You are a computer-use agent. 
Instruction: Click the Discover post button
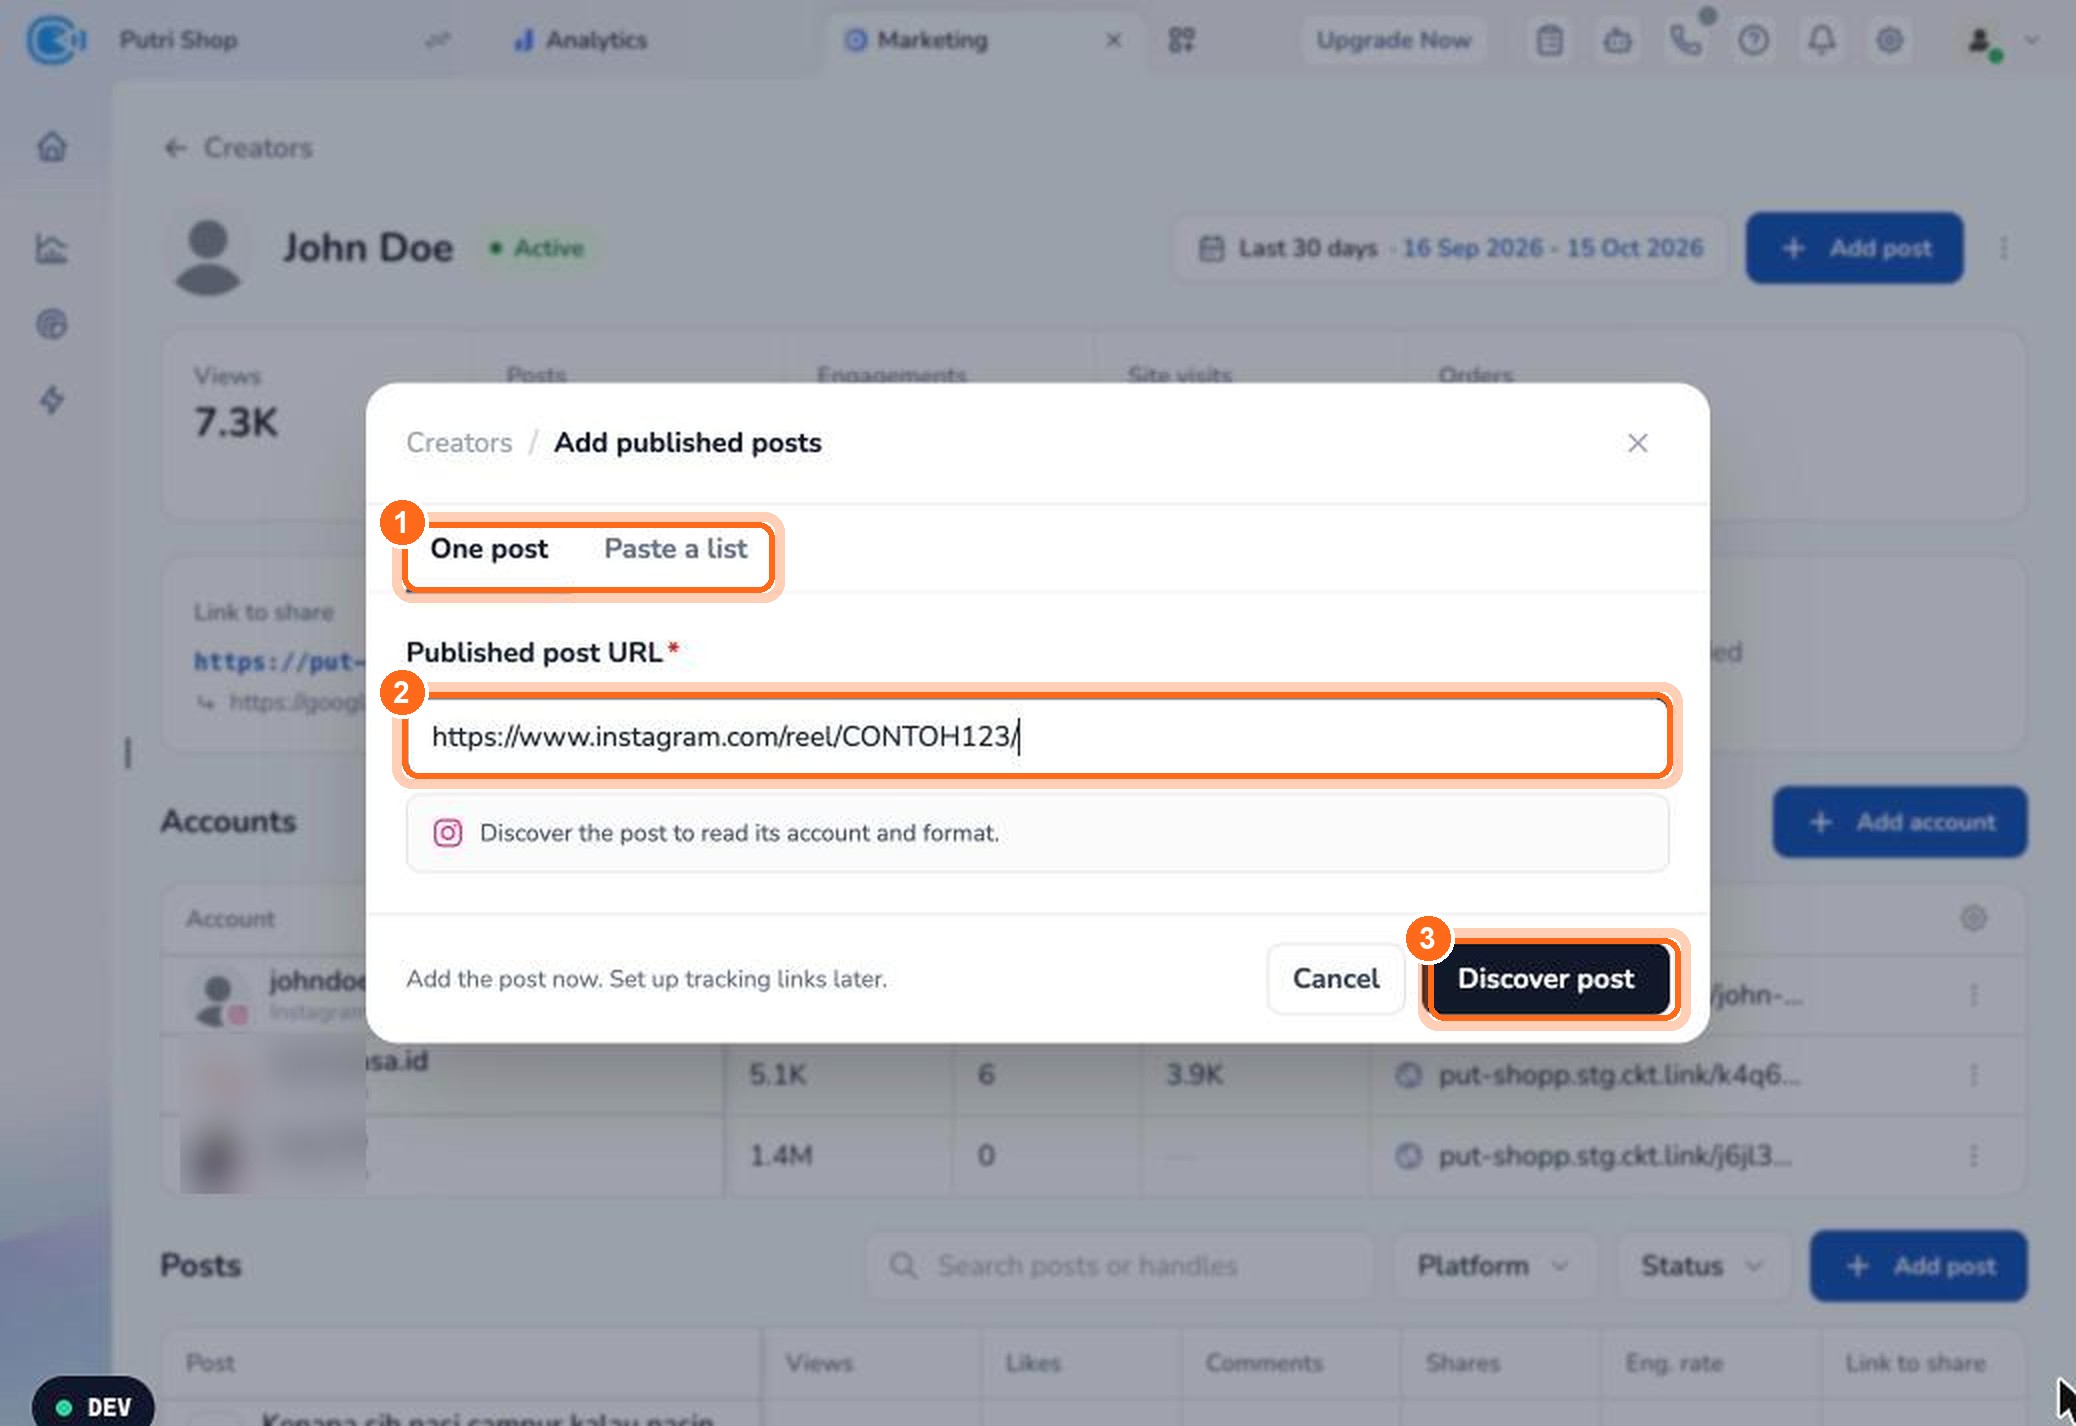[x=1546, y=979]
